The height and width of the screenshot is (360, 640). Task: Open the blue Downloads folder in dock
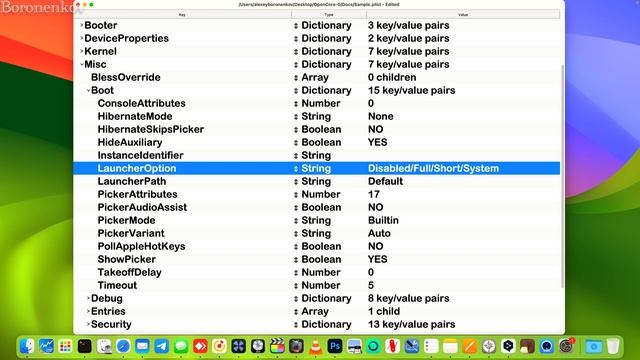pos(593,346)
